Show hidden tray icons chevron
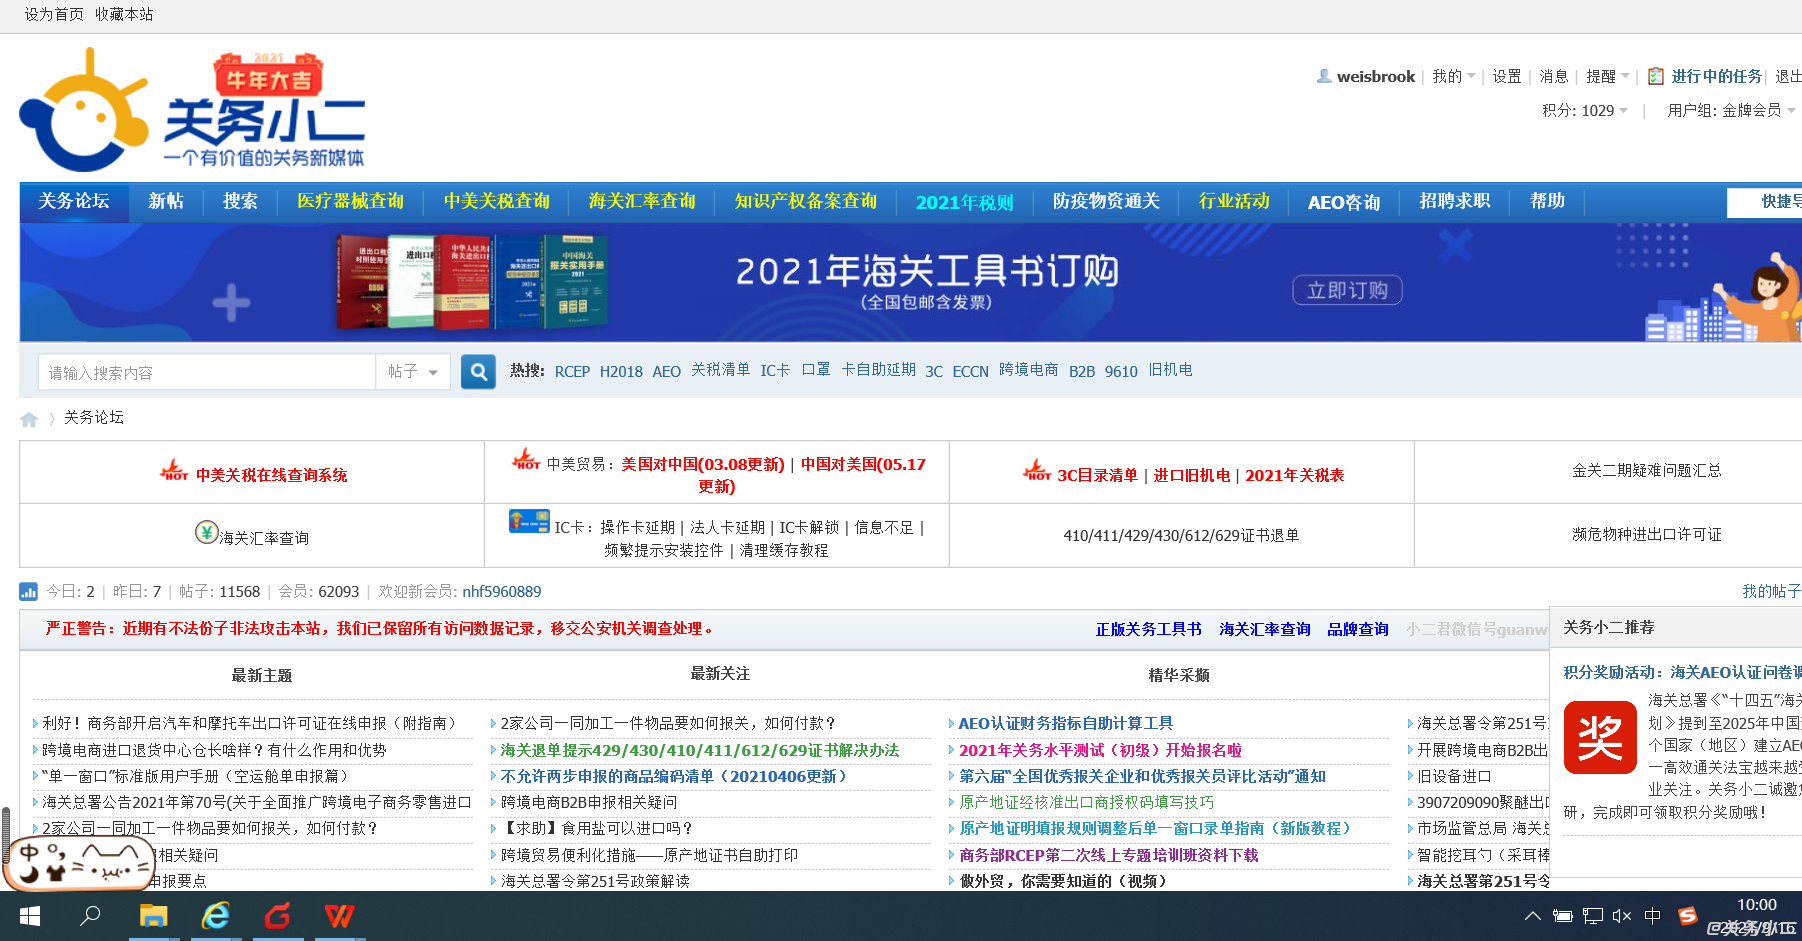Image resolution: width=1802 pixels, height=941 pixels. (1532, 916)
